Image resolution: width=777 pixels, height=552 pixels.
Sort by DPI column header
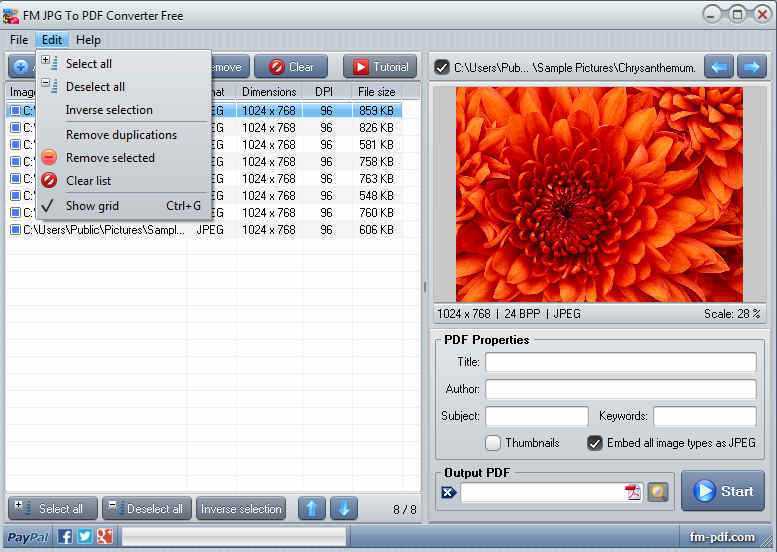click(324, 92)
